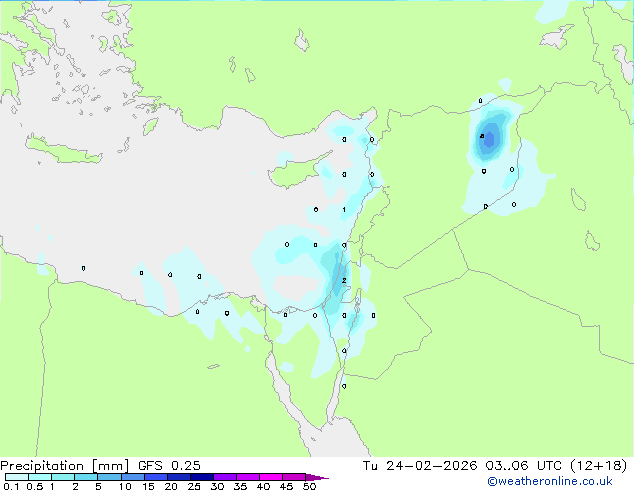
Task: Click the 2 to 5 mm legend swatch
Action: pos(86,477)
